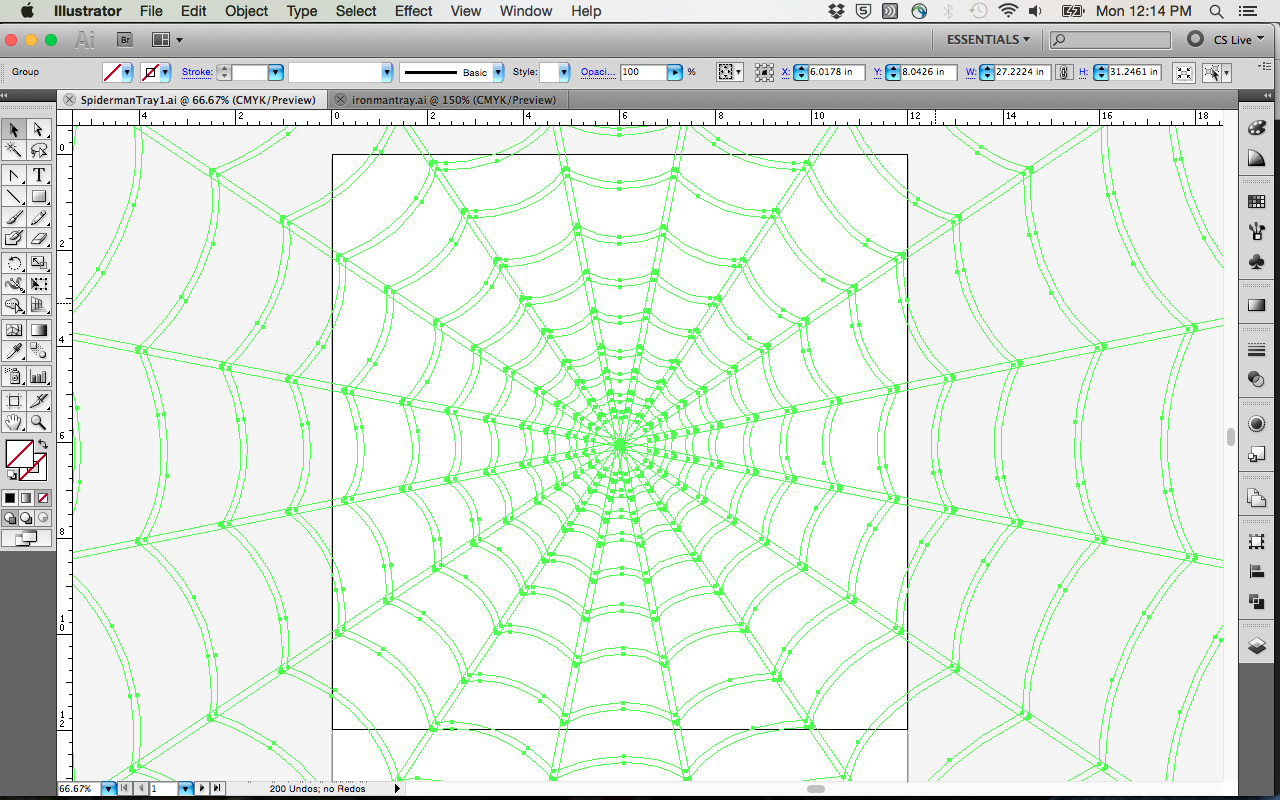
Task: Open the zoom level dropdown in status bar
Action: pyautogui.click(x=108, y=789)
